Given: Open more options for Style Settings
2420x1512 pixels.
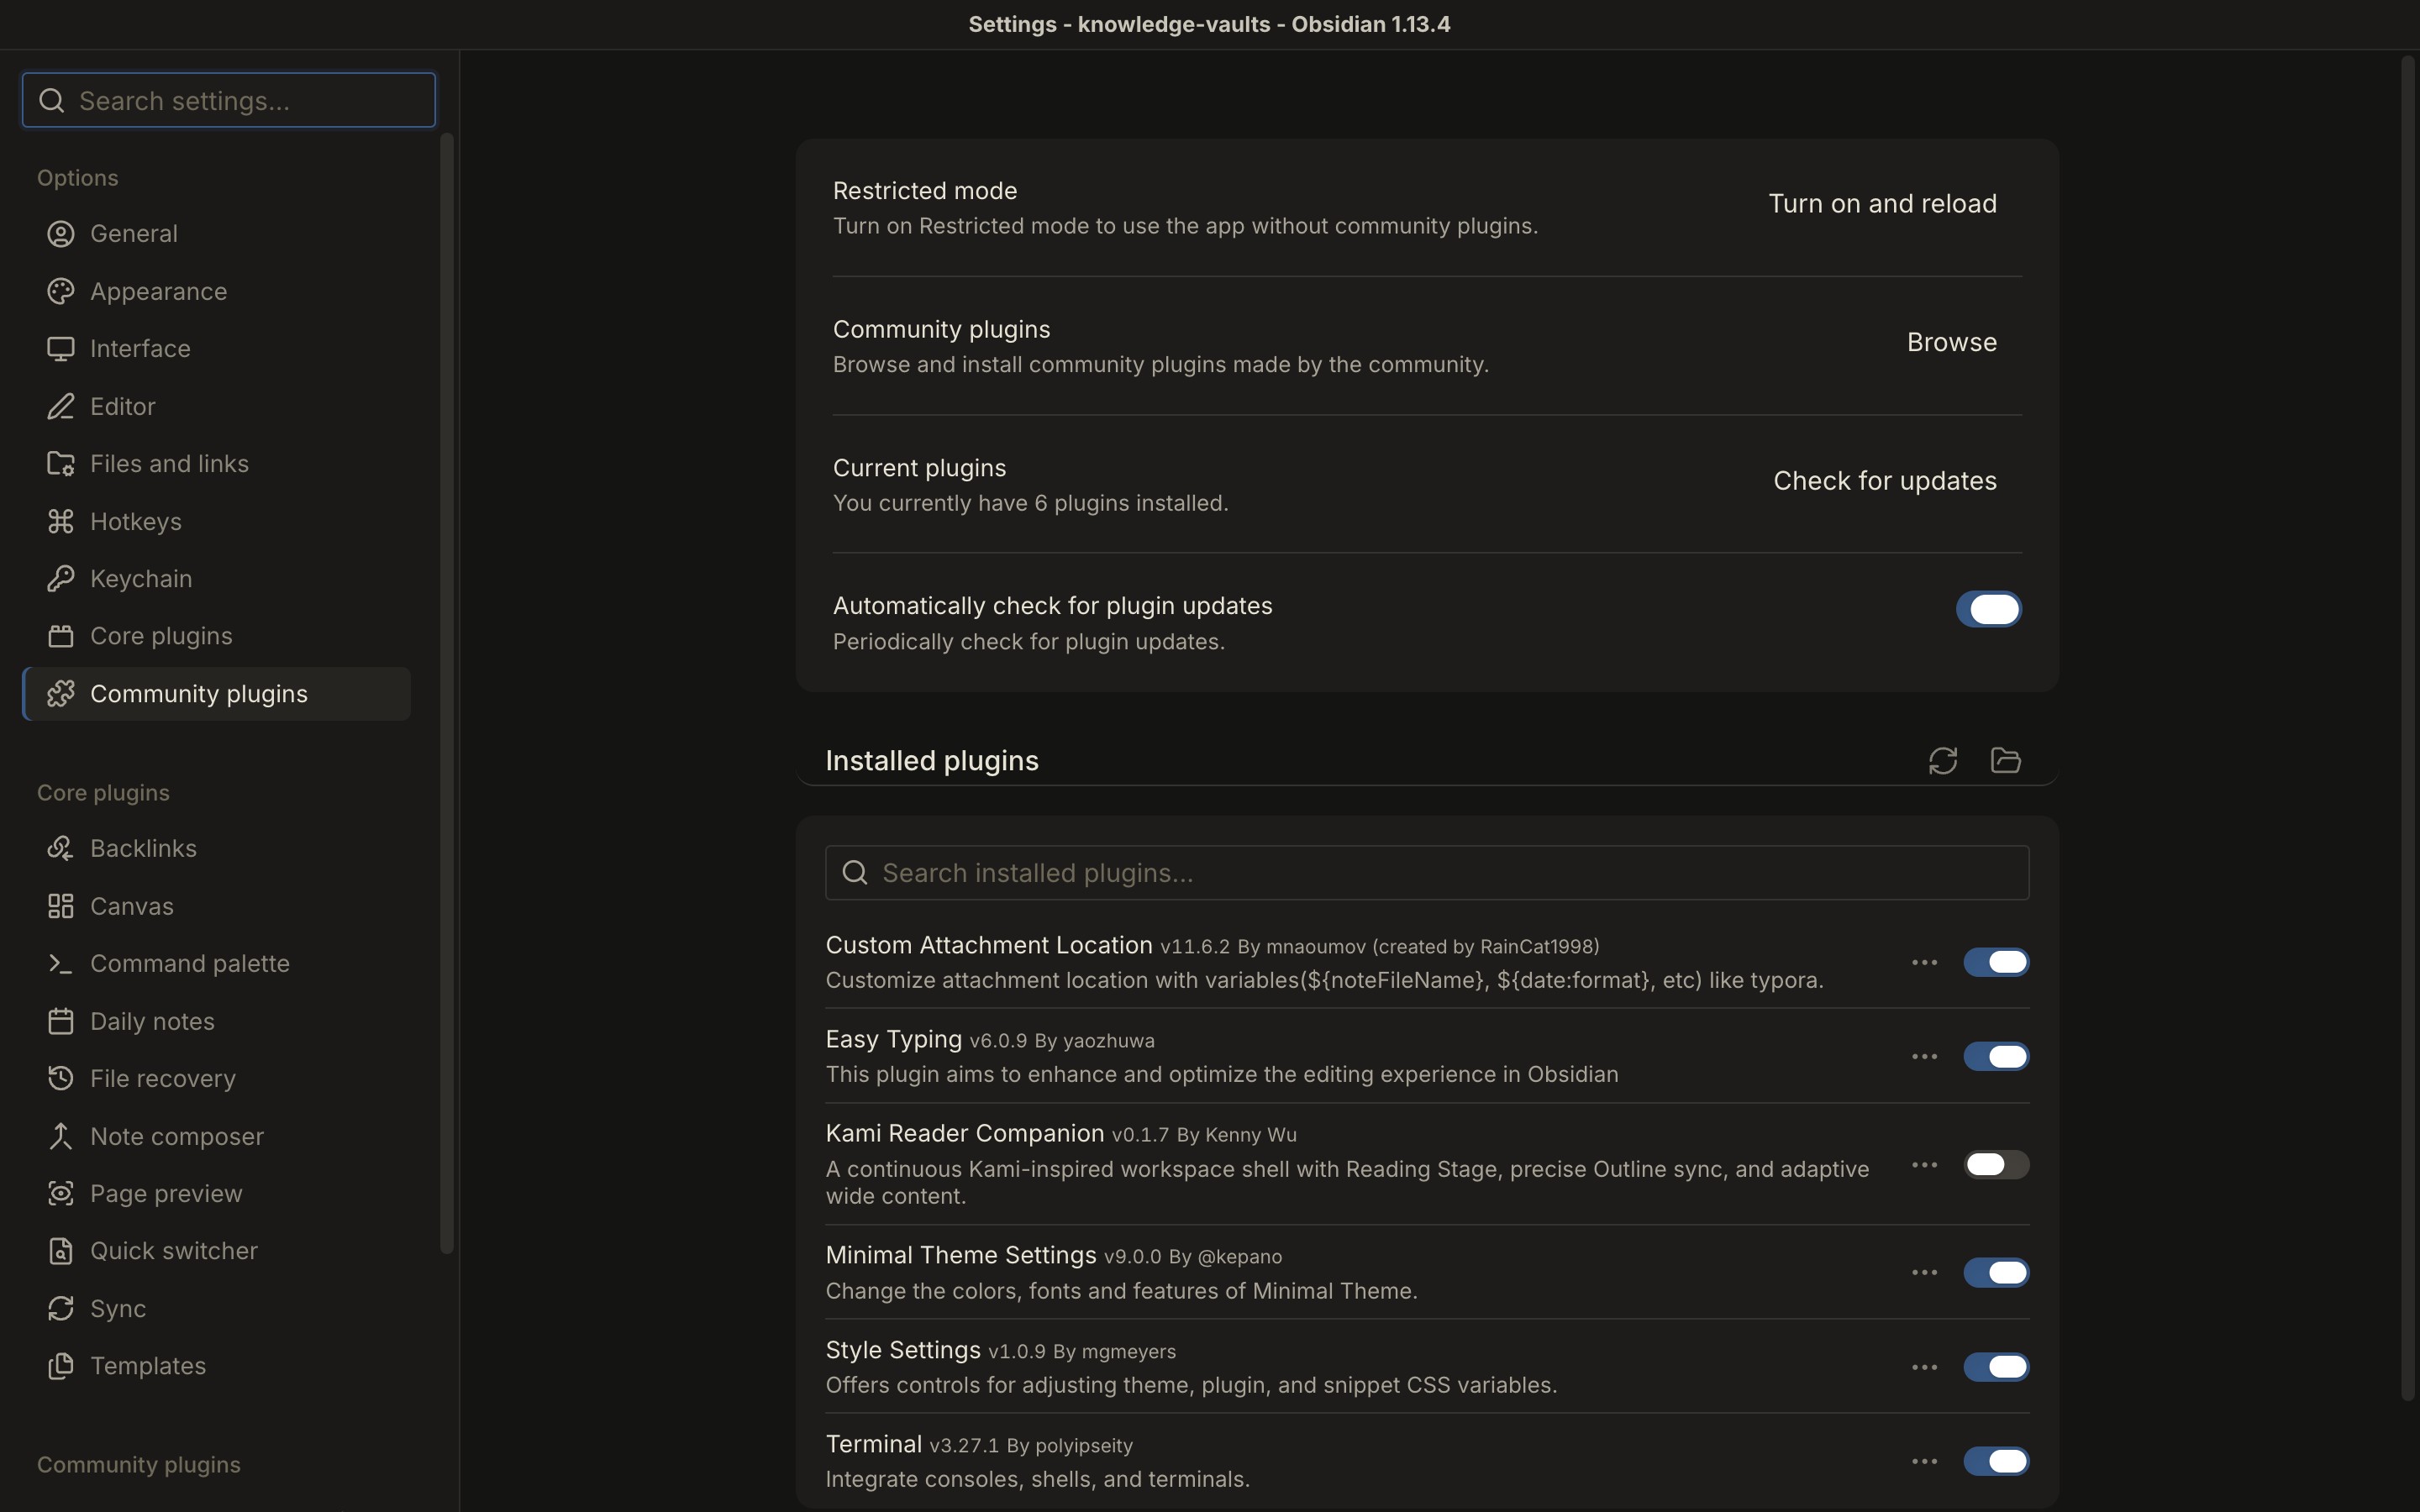Looking at the screenshot, I should point(1924,1367).
